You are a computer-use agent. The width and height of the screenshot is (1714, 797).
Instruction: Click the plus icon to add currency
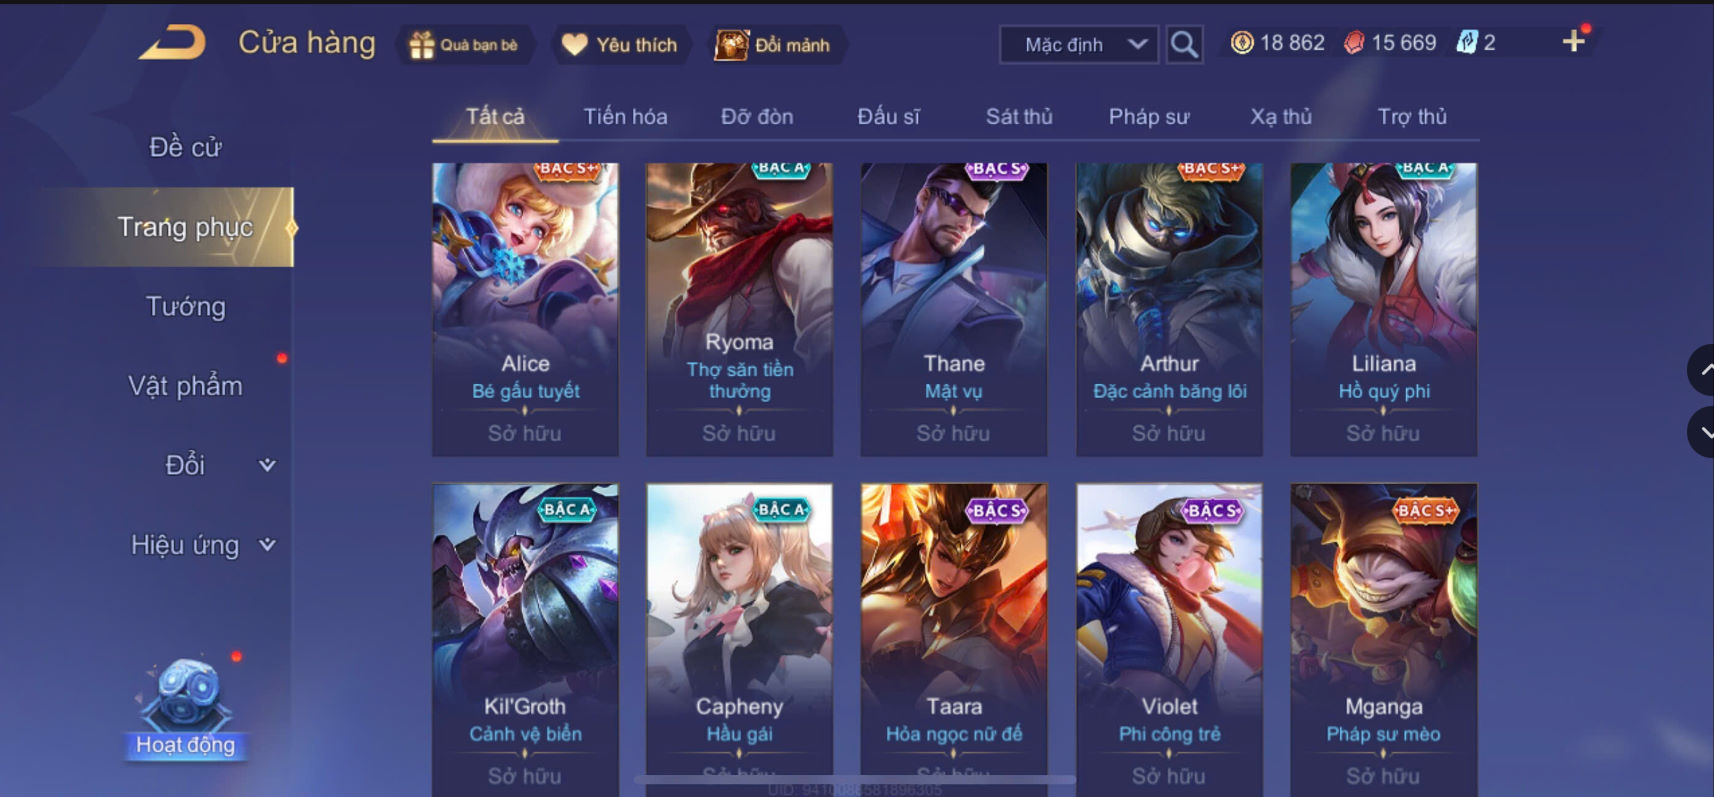[1573, 41]
